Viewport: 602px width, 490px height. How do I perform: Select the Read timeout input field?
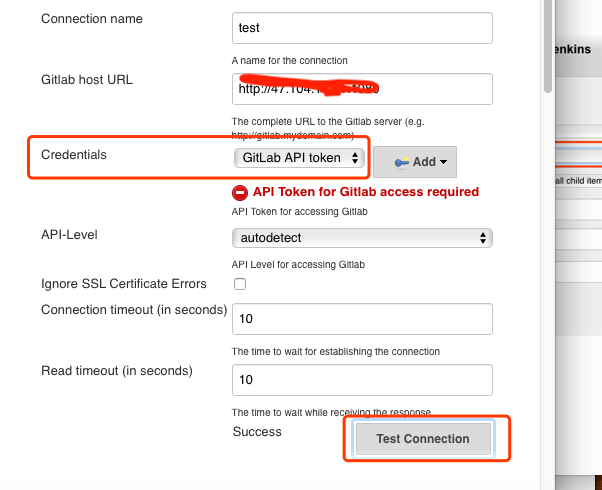pyautogui.click(x=362, y=380)
